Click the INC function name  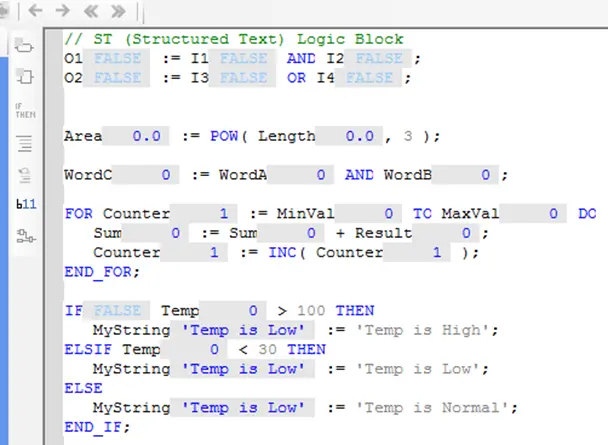282,252
